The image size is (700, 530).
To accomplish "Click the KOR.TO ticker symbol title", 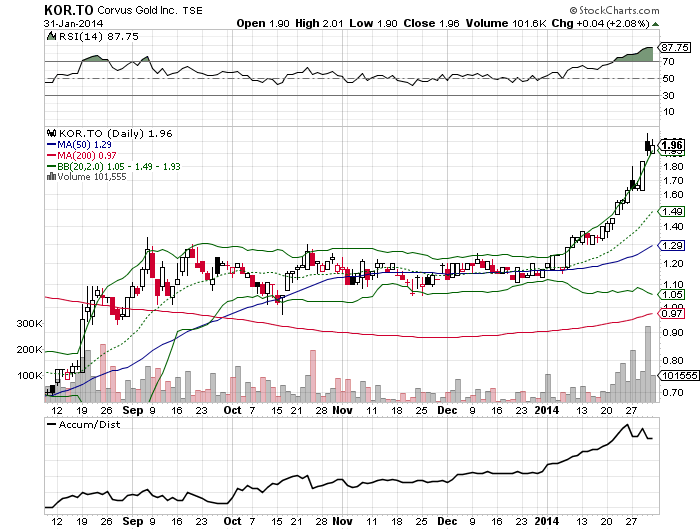I will coord(68,10).
